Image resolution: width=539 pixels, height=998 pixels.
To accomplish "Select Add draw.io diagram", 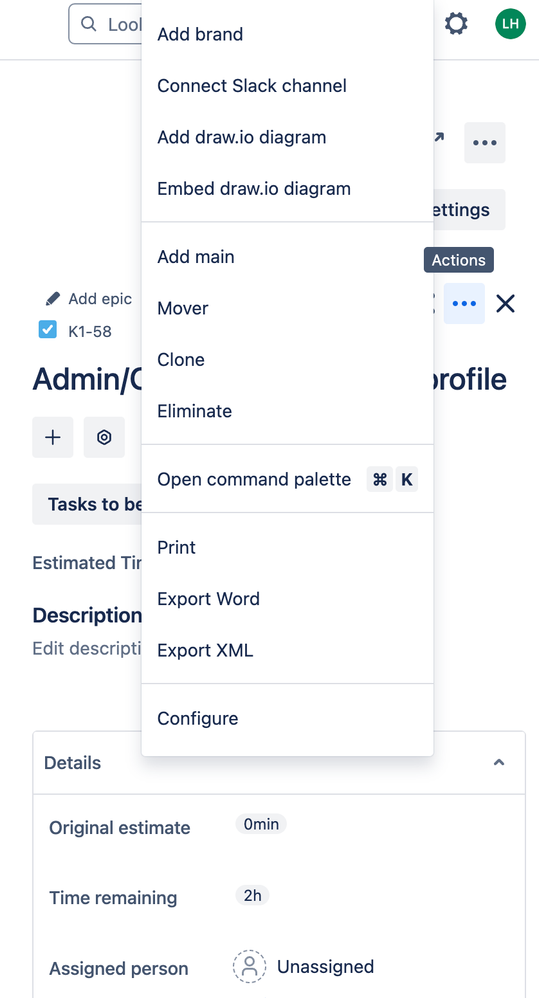I will tap(288, 137).
